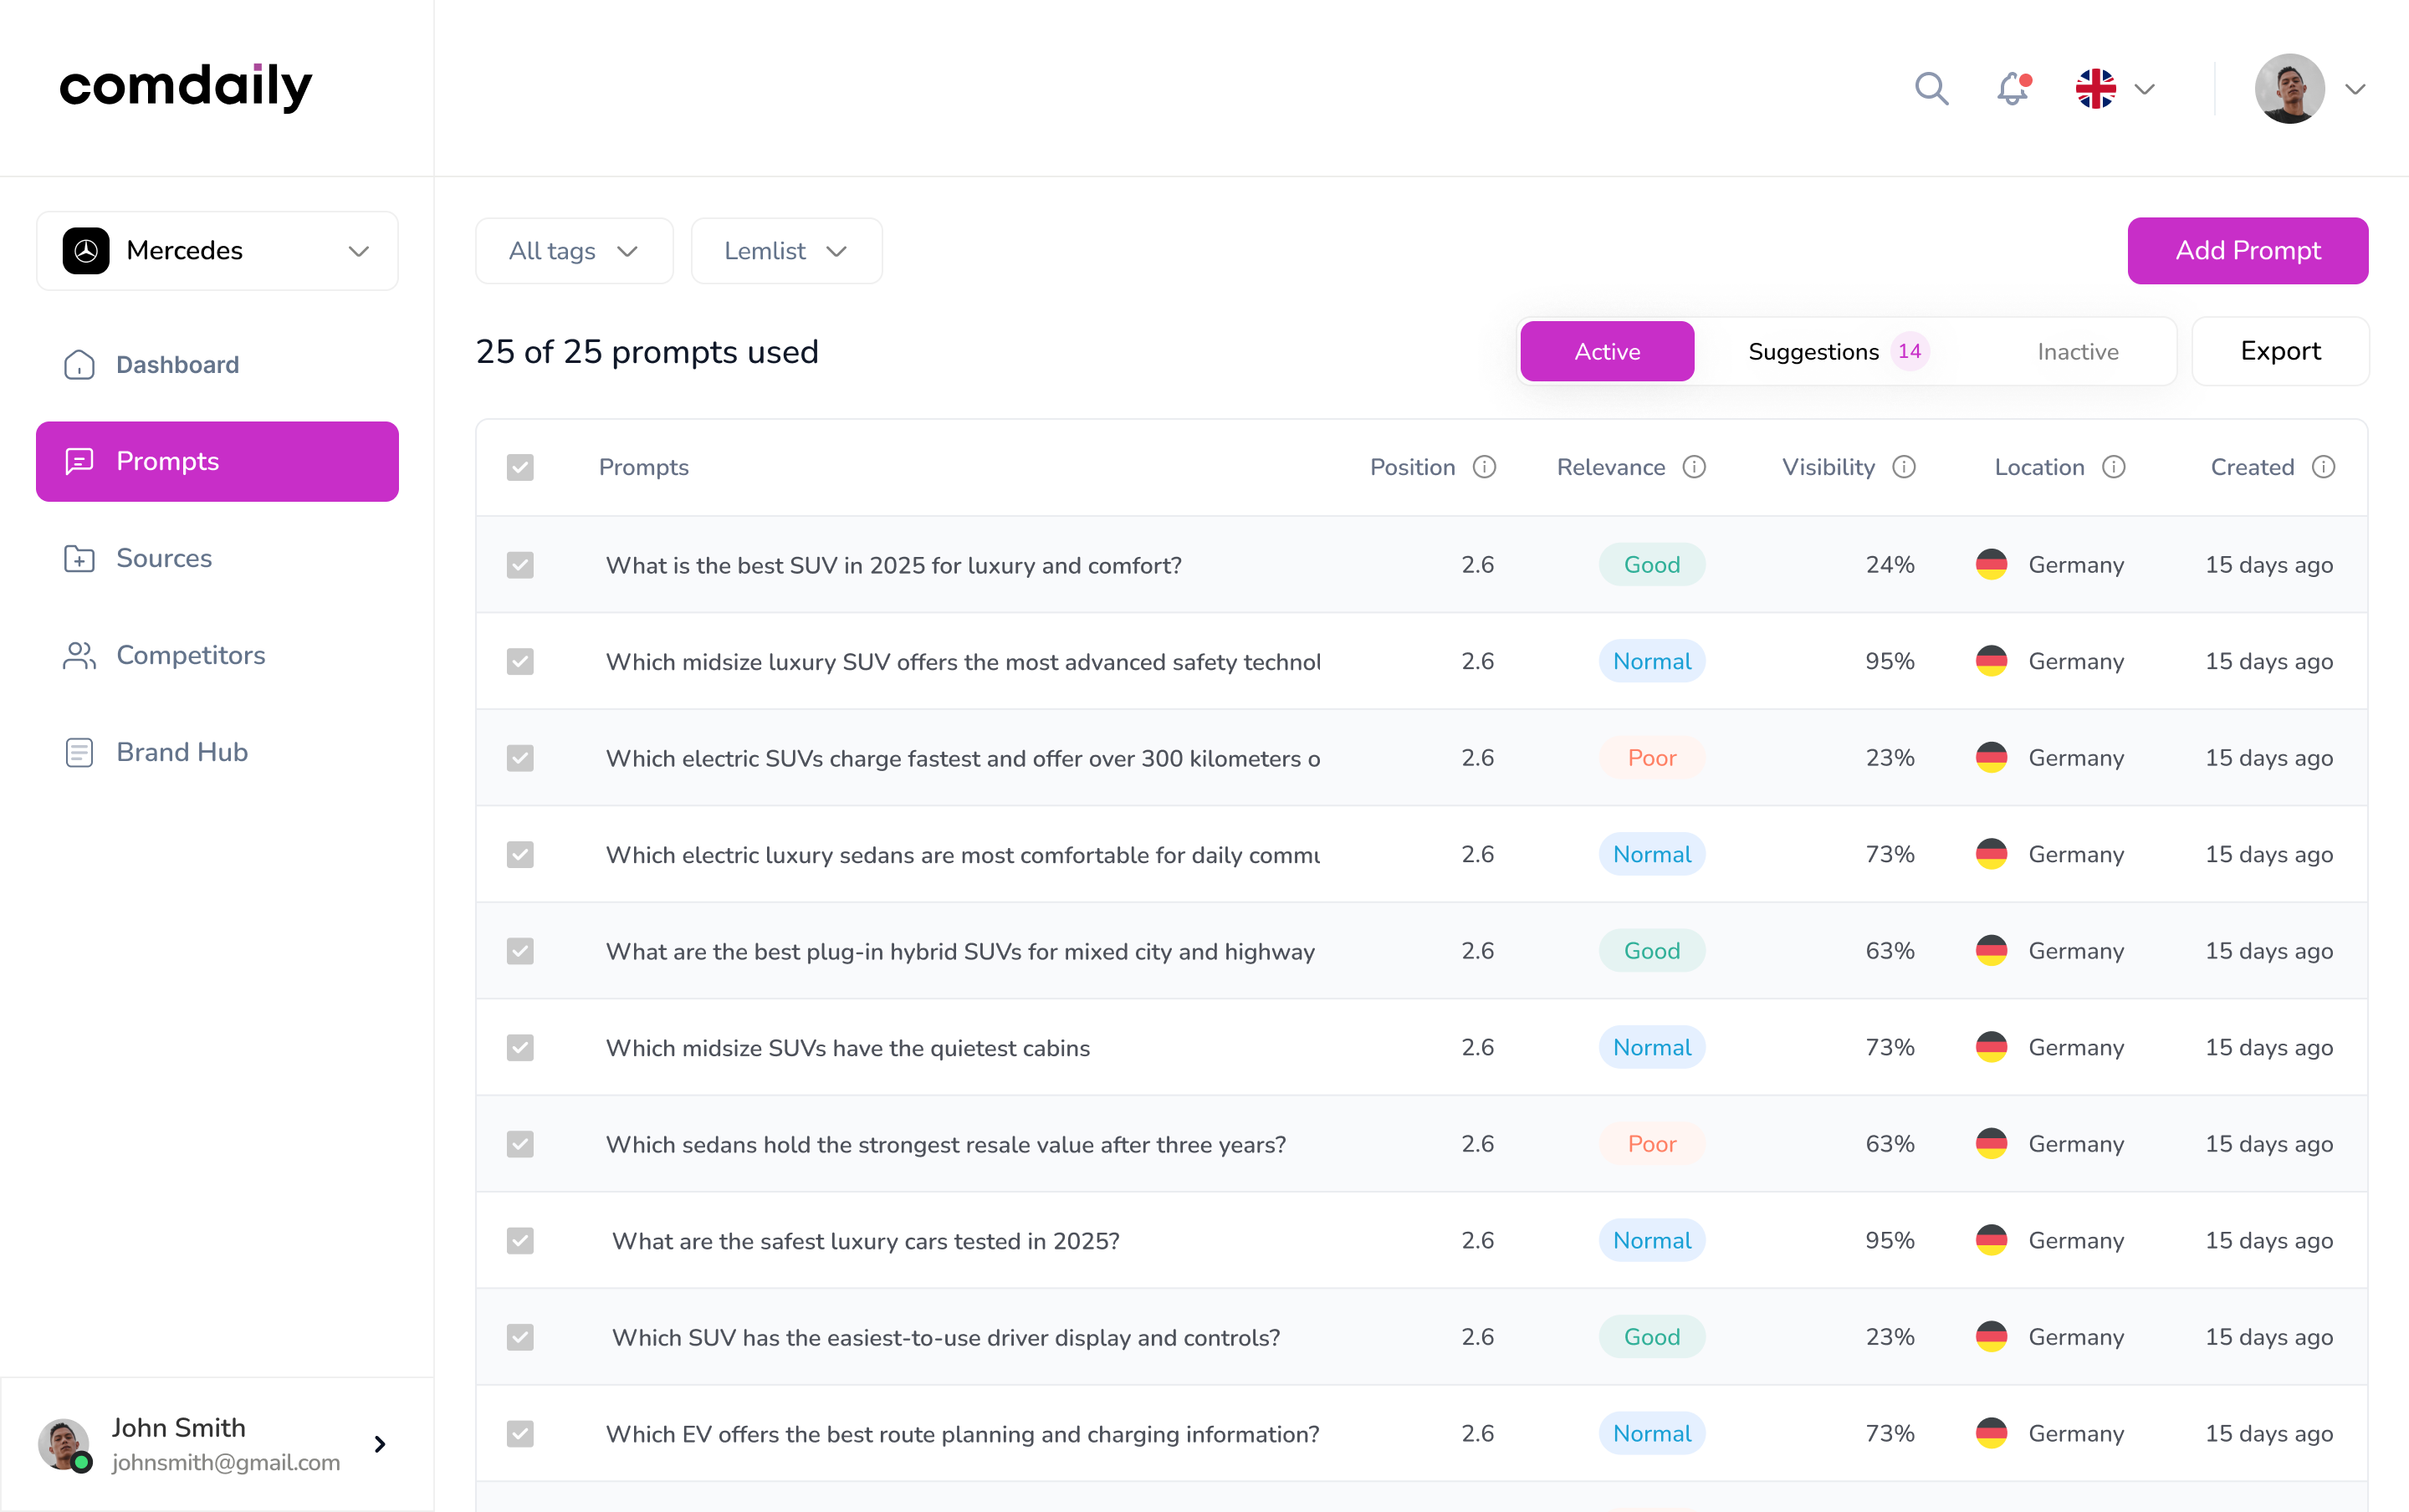The height and width of the screenshot is (1512, 2409).
Task: Click the Position column info icon
Action: coord(1485,467)
